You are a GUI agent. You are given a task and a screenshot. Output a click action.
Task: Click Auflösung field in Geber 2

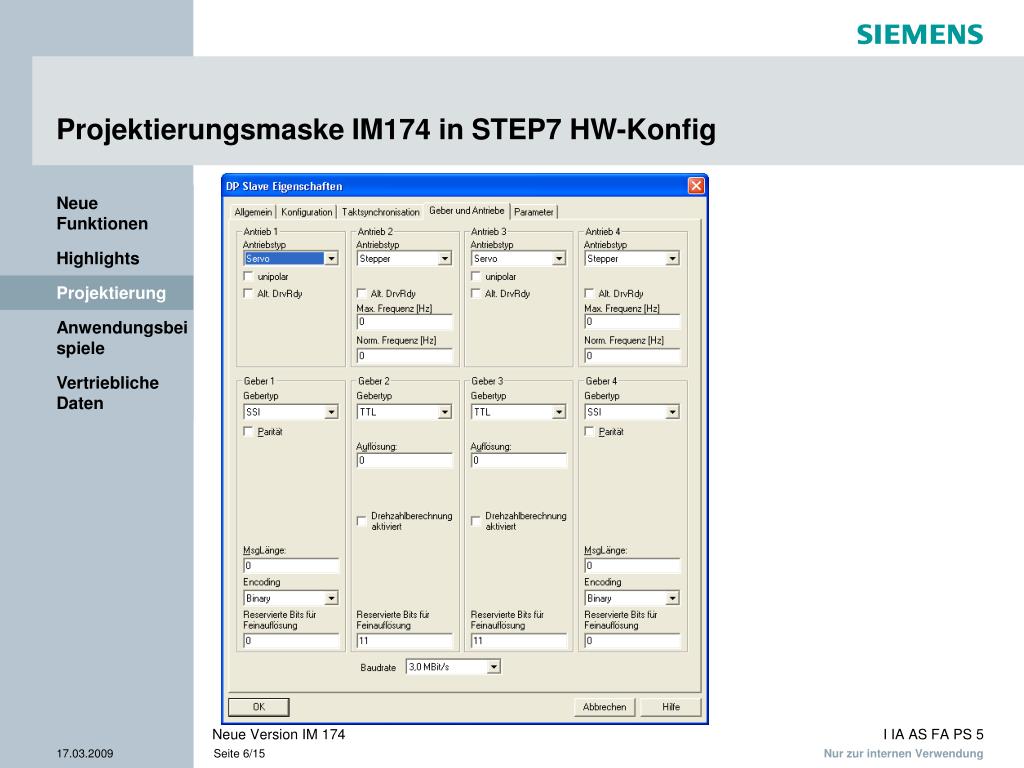(404, 460)
